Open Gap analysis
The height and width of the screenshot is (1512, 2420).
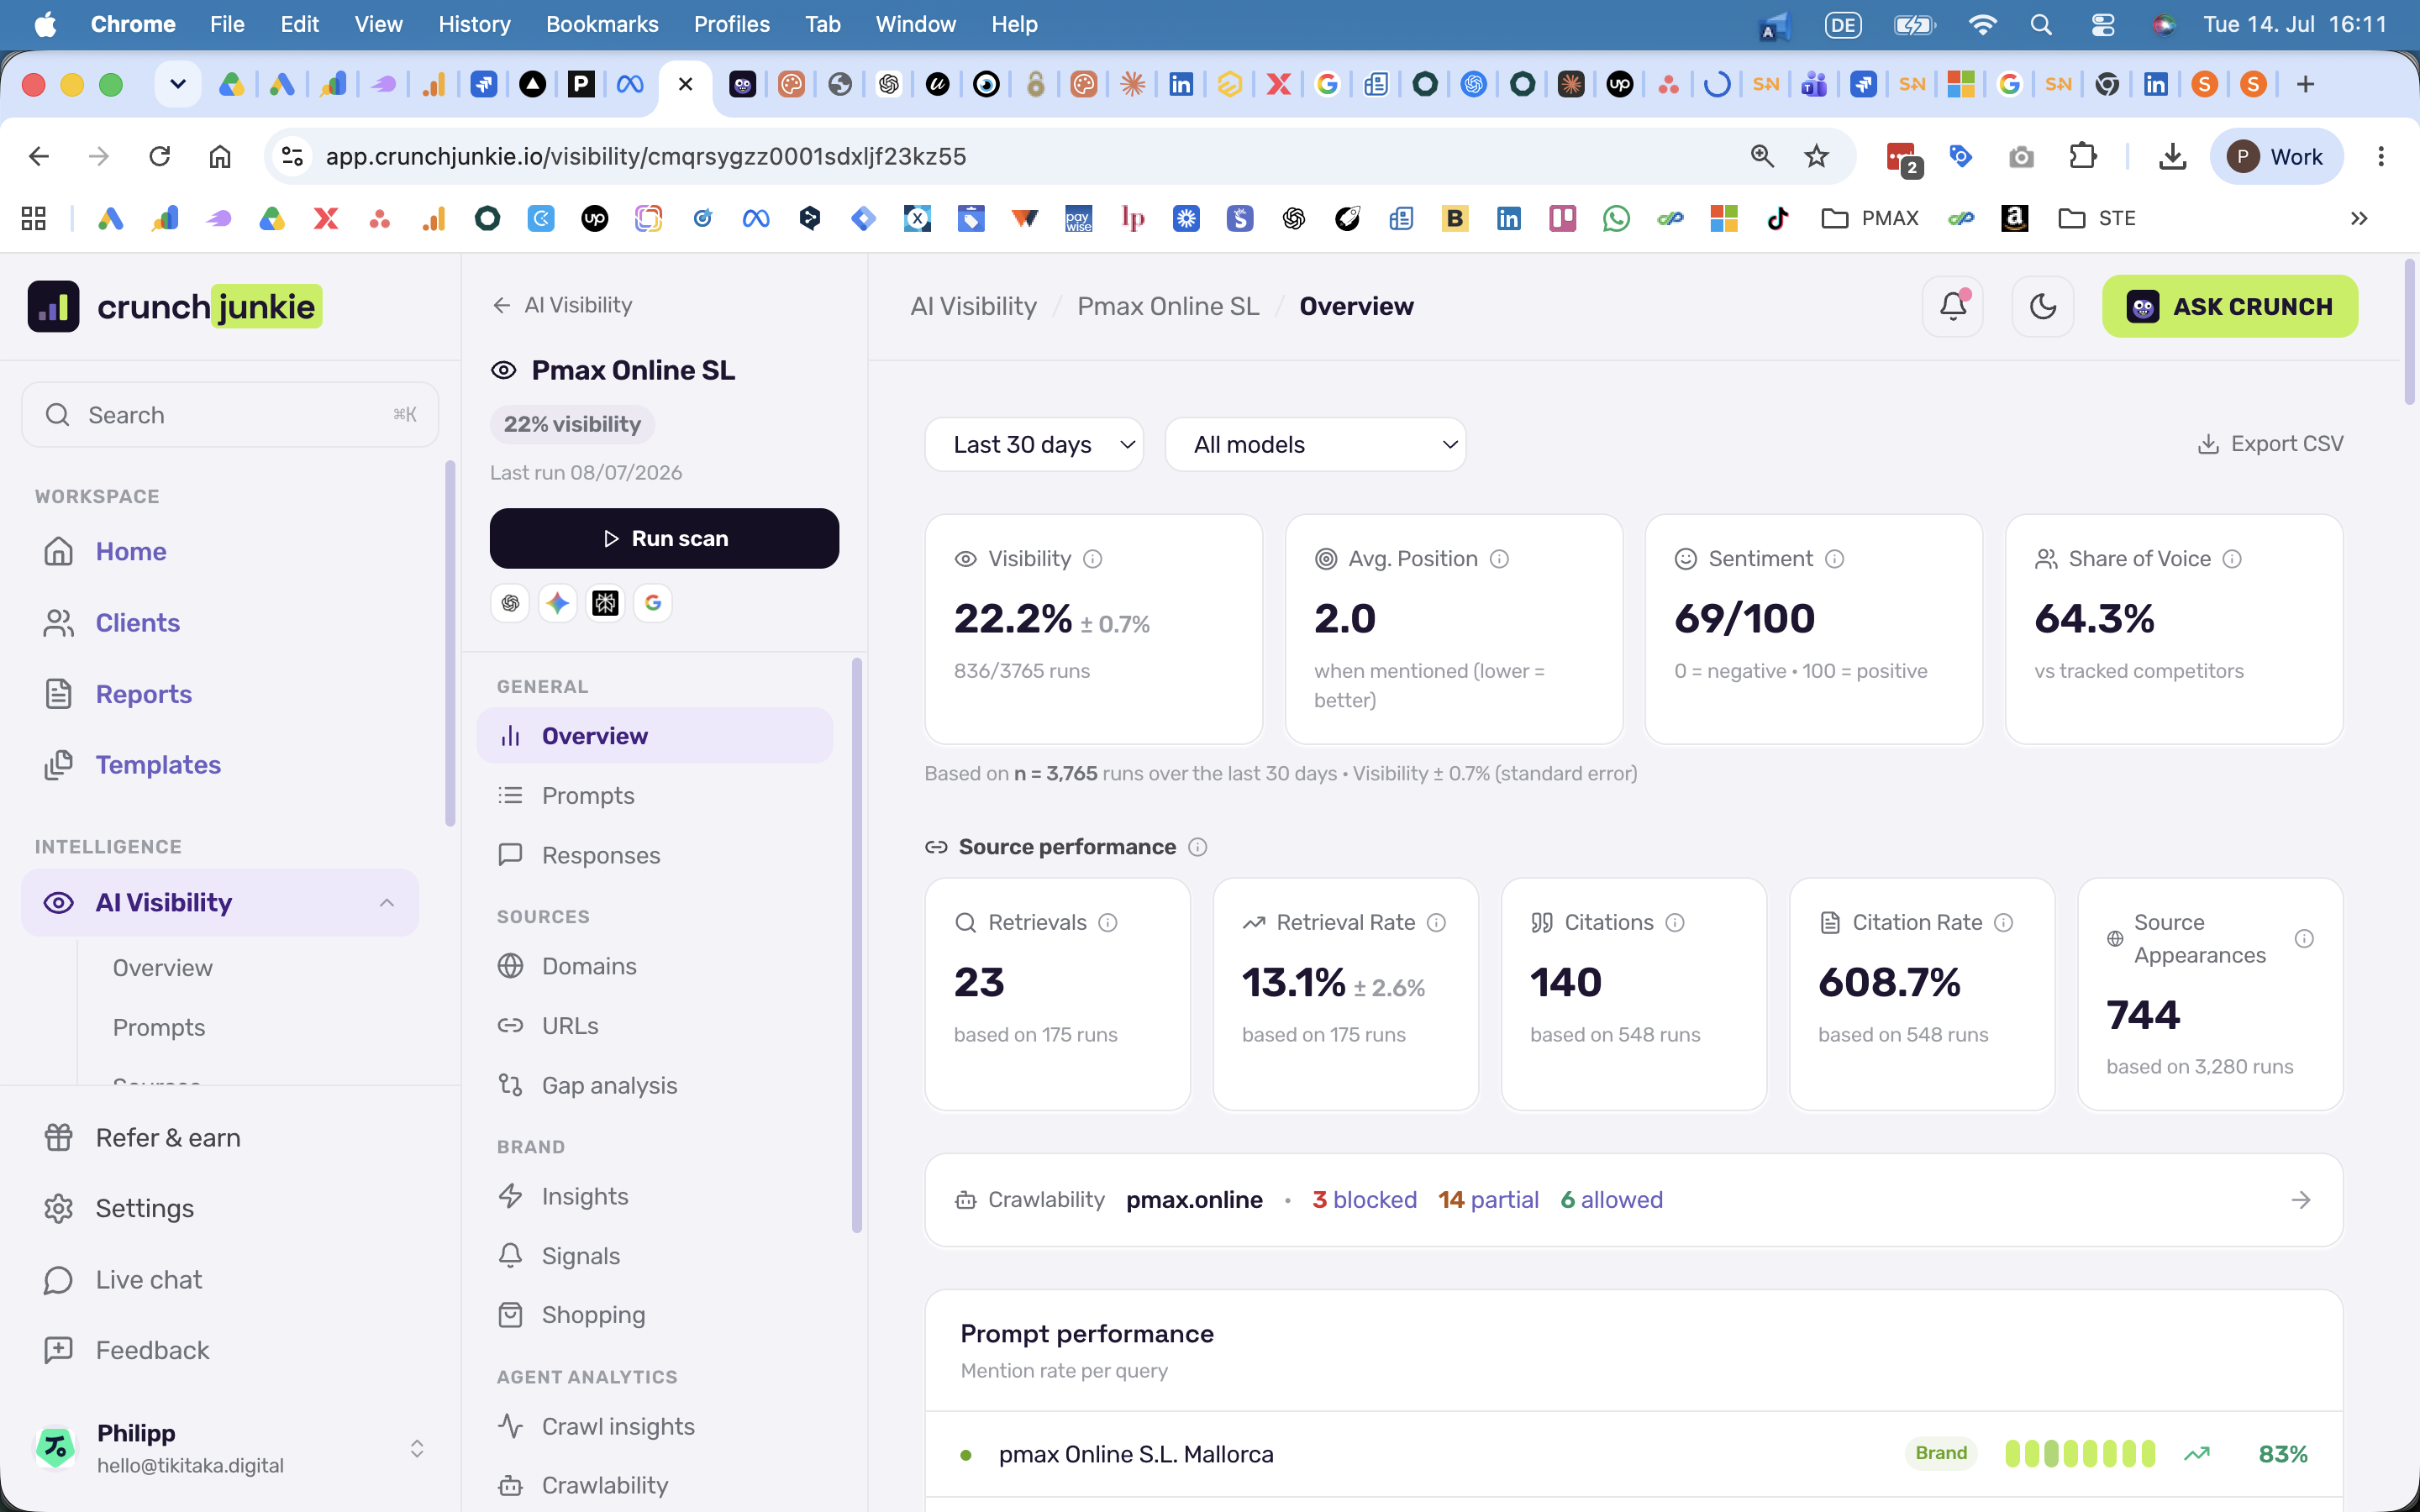pyautogui.click(x=655, y=1085)
